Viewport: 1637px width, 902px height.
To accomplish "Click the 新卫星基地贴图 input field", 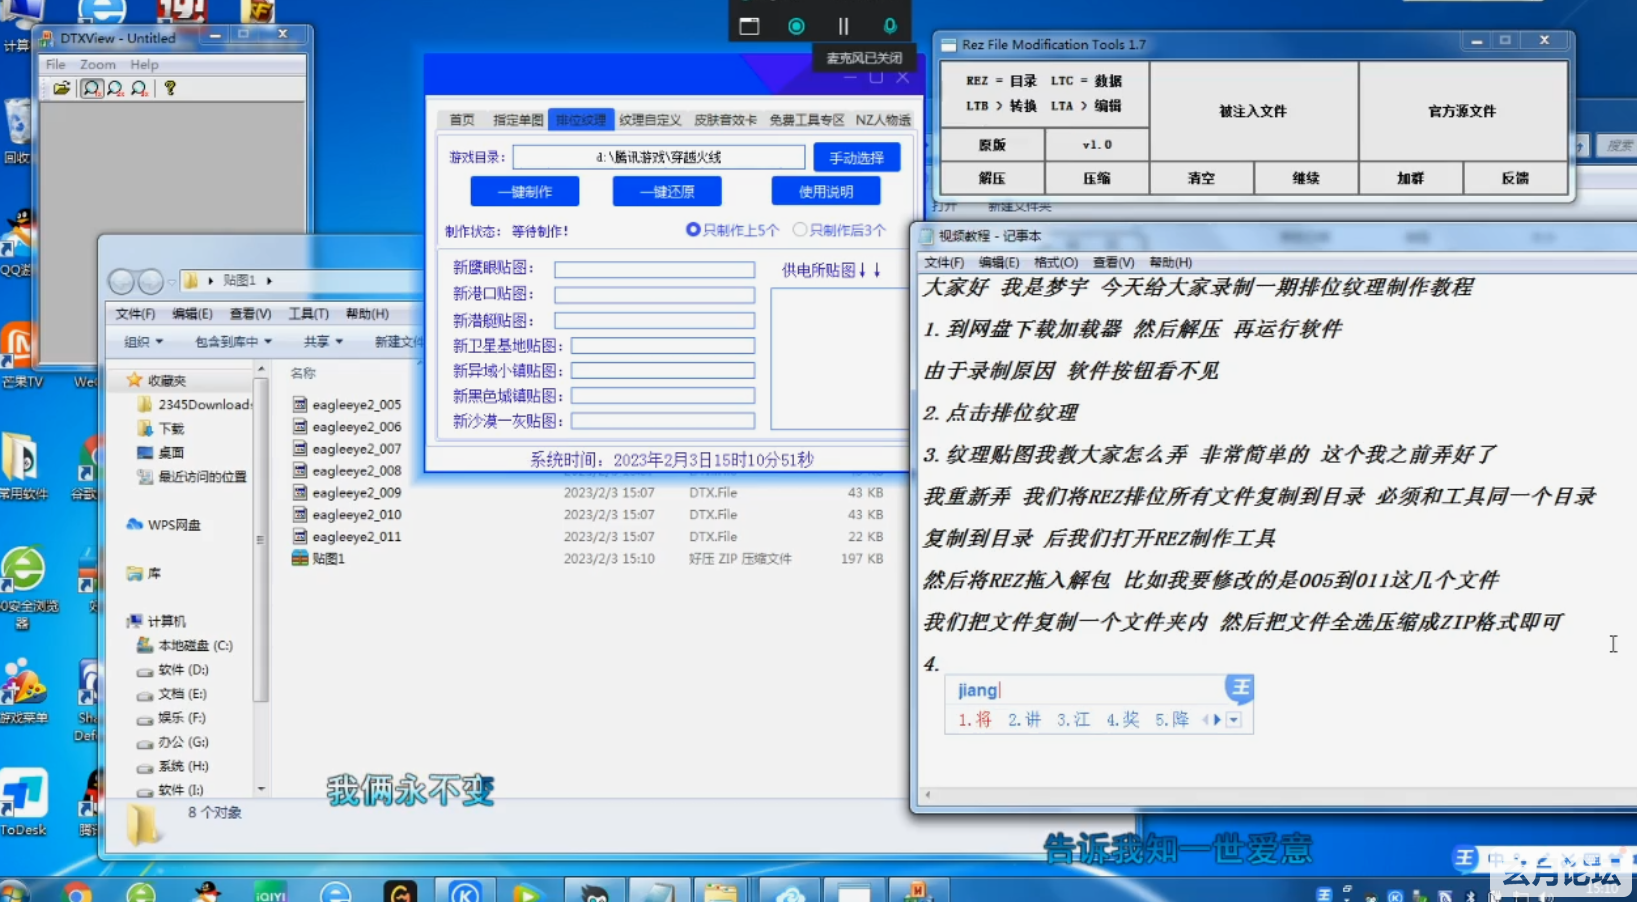I will click(x=662, y=346).
